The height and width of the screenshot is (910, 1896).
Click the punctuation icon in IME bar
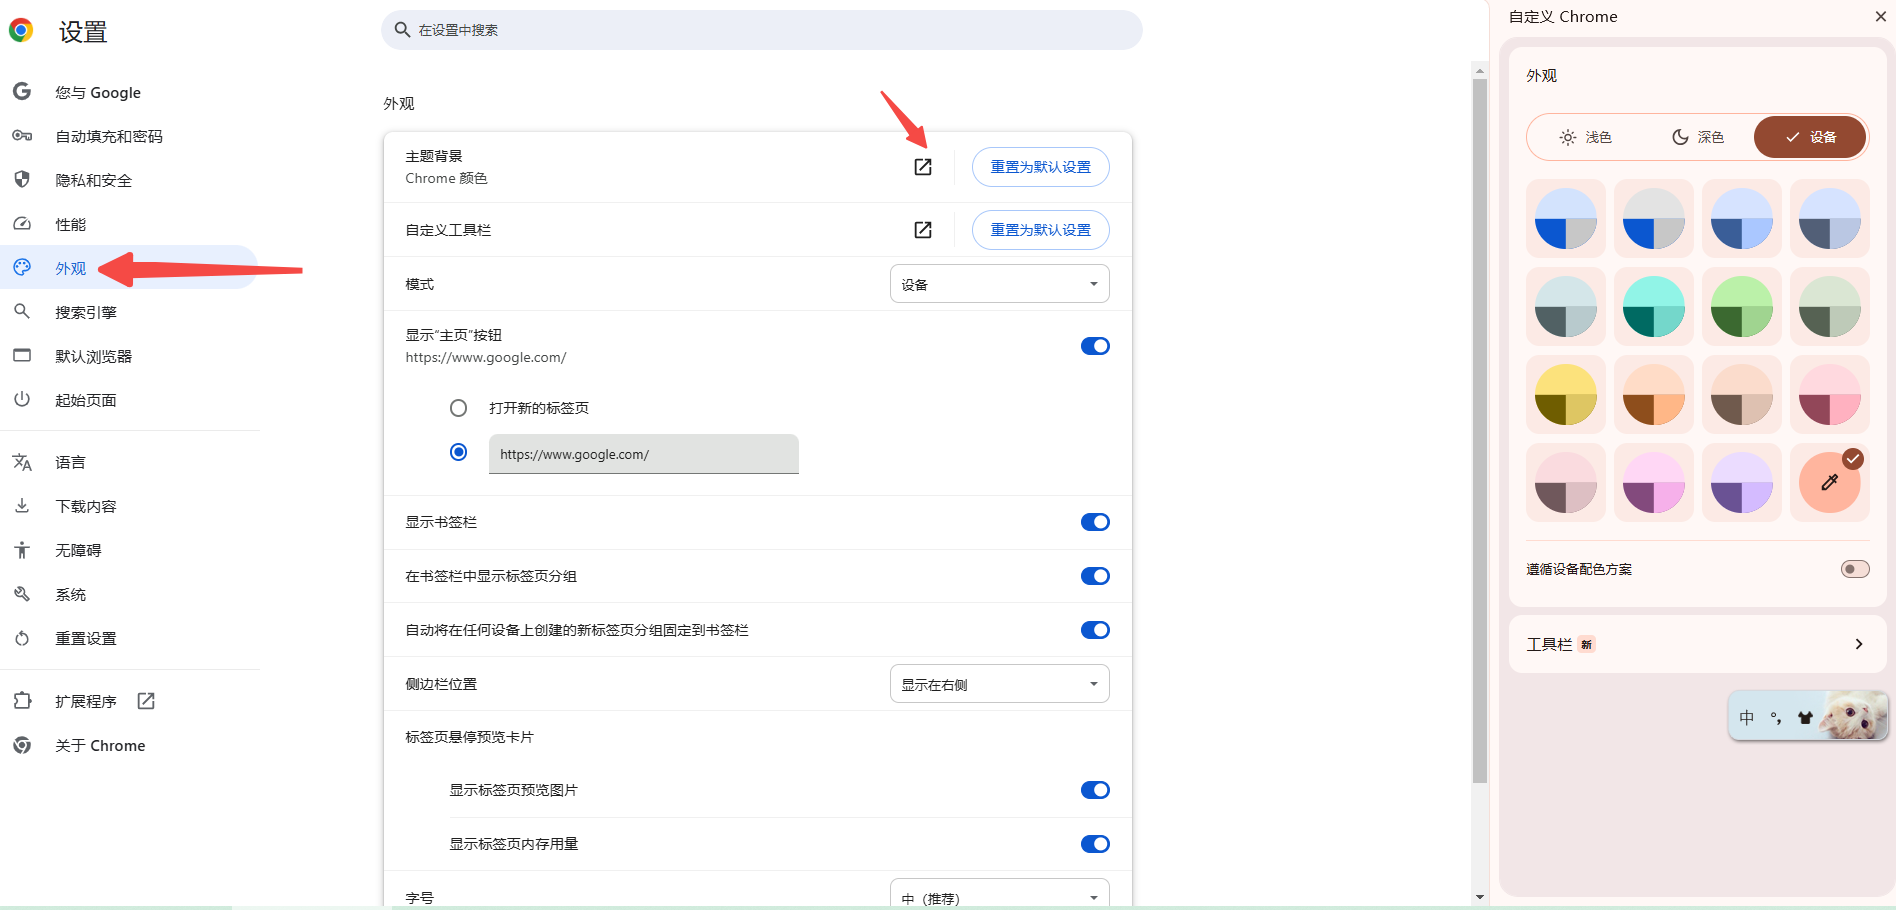tap(1776, 717)
